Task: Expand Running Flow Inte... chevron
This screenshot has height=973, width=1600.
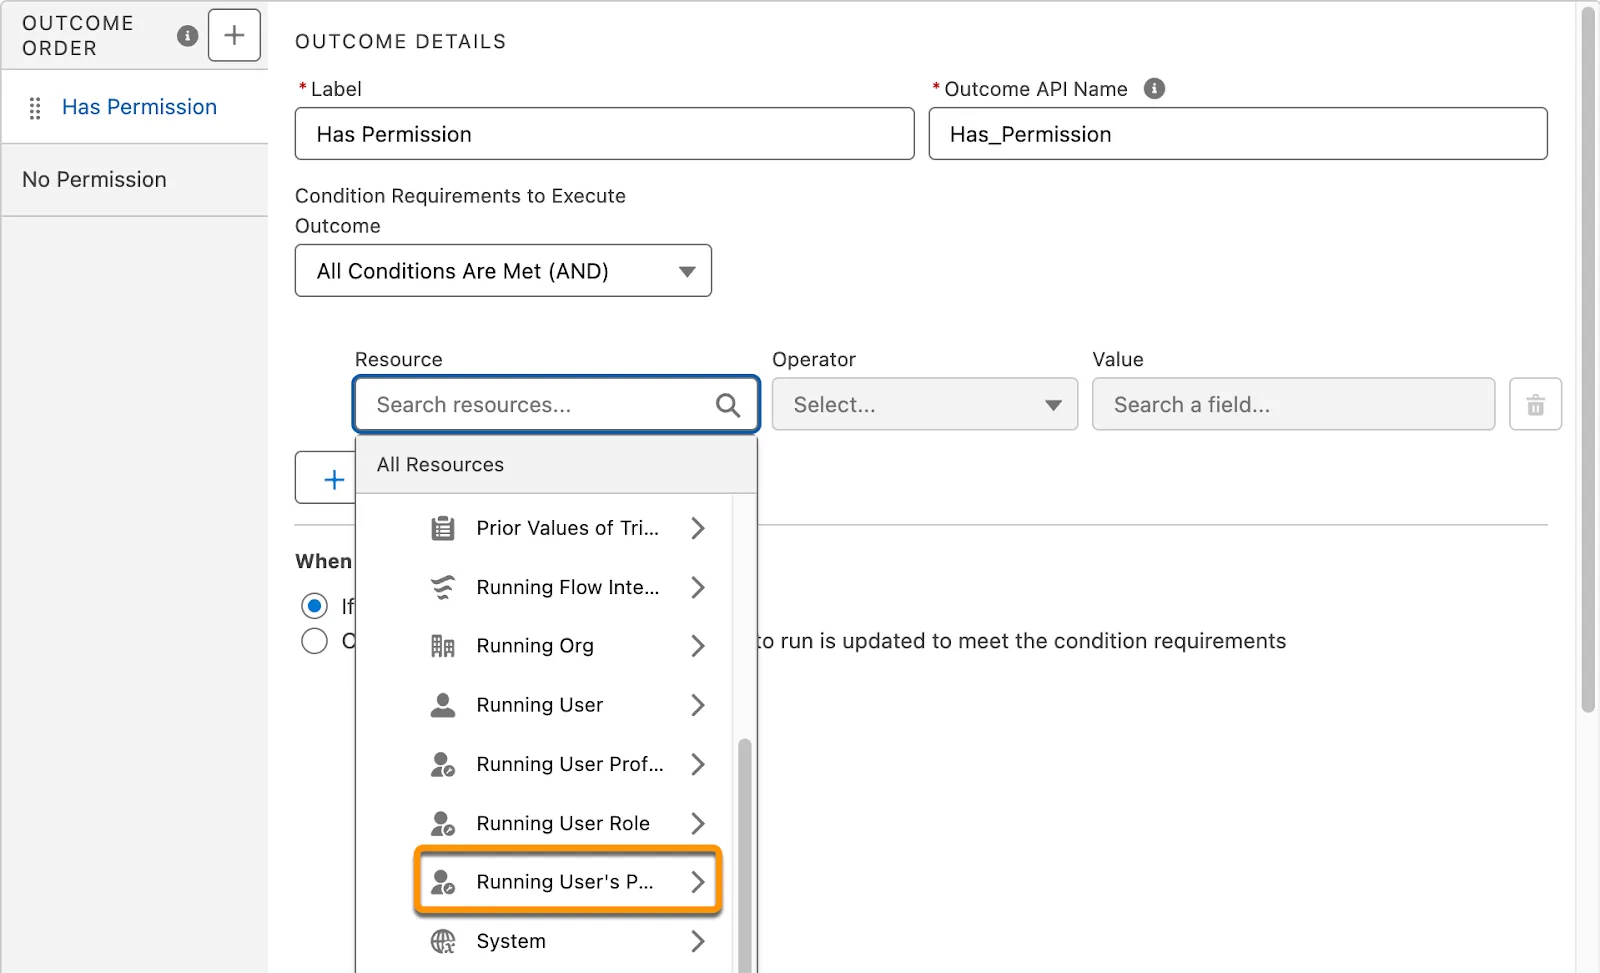Action: [698, 587]
